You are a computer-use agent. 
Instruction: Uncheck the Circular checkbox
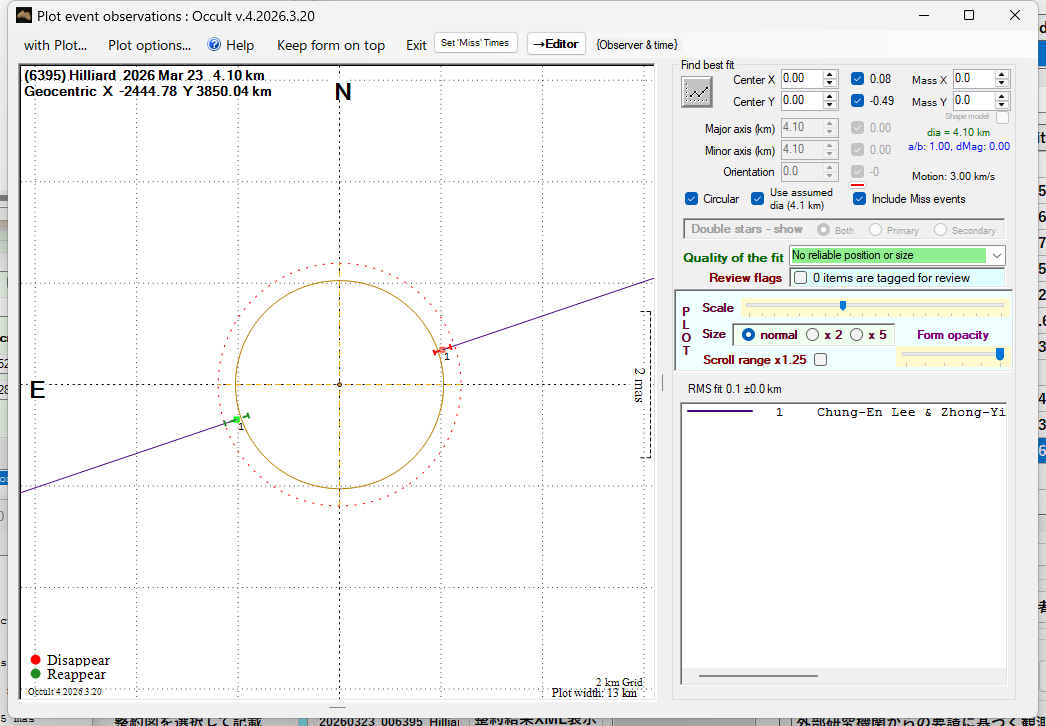pos(692,199)
